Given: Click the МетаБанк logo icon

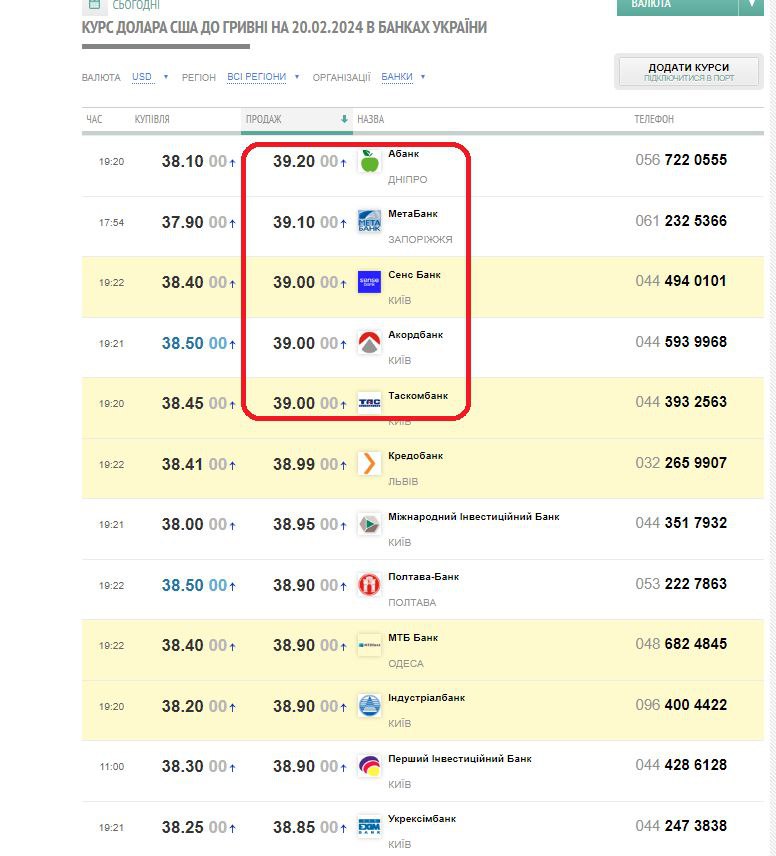Looking at the screenshot, I should pyautogui.click(x=369, y=221).
